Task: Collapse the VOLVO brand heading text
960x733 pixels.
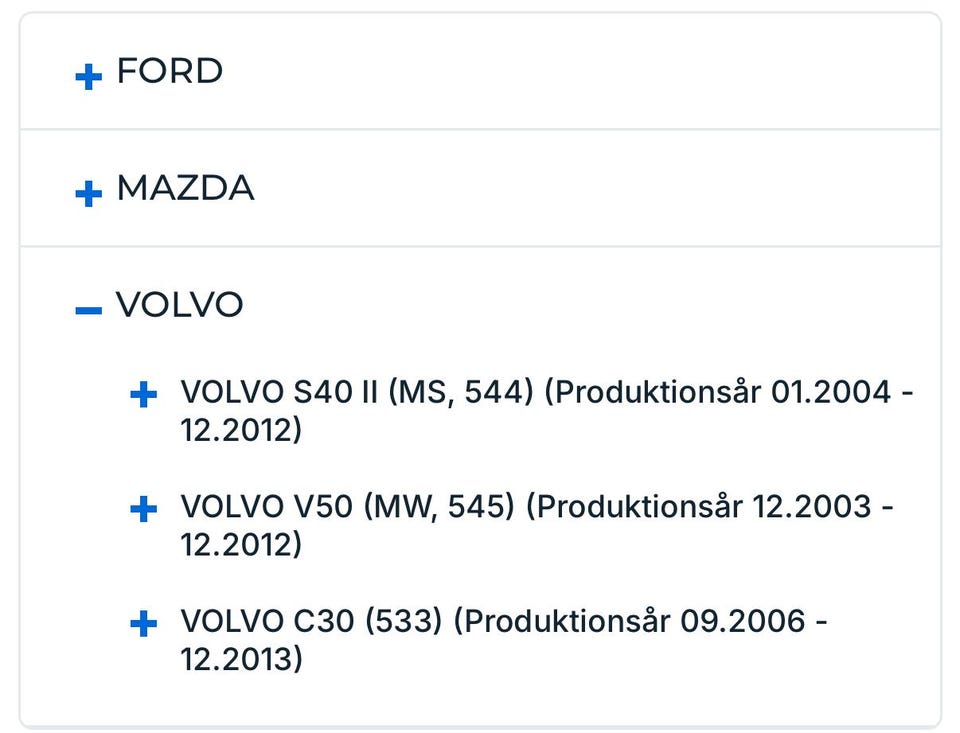Action: click(180, 305)
